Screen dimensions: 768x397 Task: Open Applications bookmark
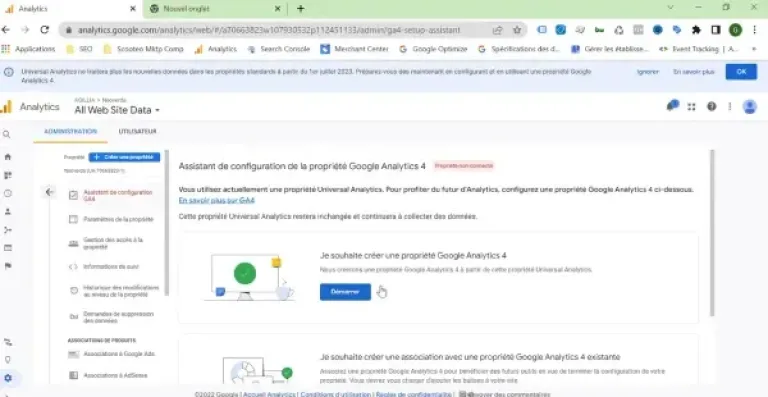(x=28, y=49)
